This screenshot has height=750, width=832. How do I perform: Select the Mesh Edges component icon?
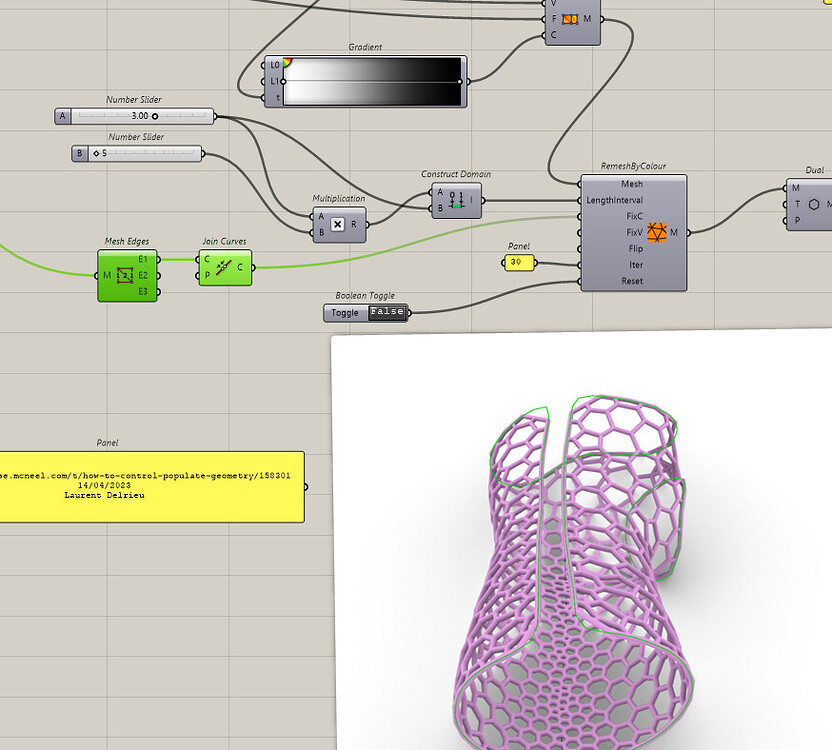[125, 273]
